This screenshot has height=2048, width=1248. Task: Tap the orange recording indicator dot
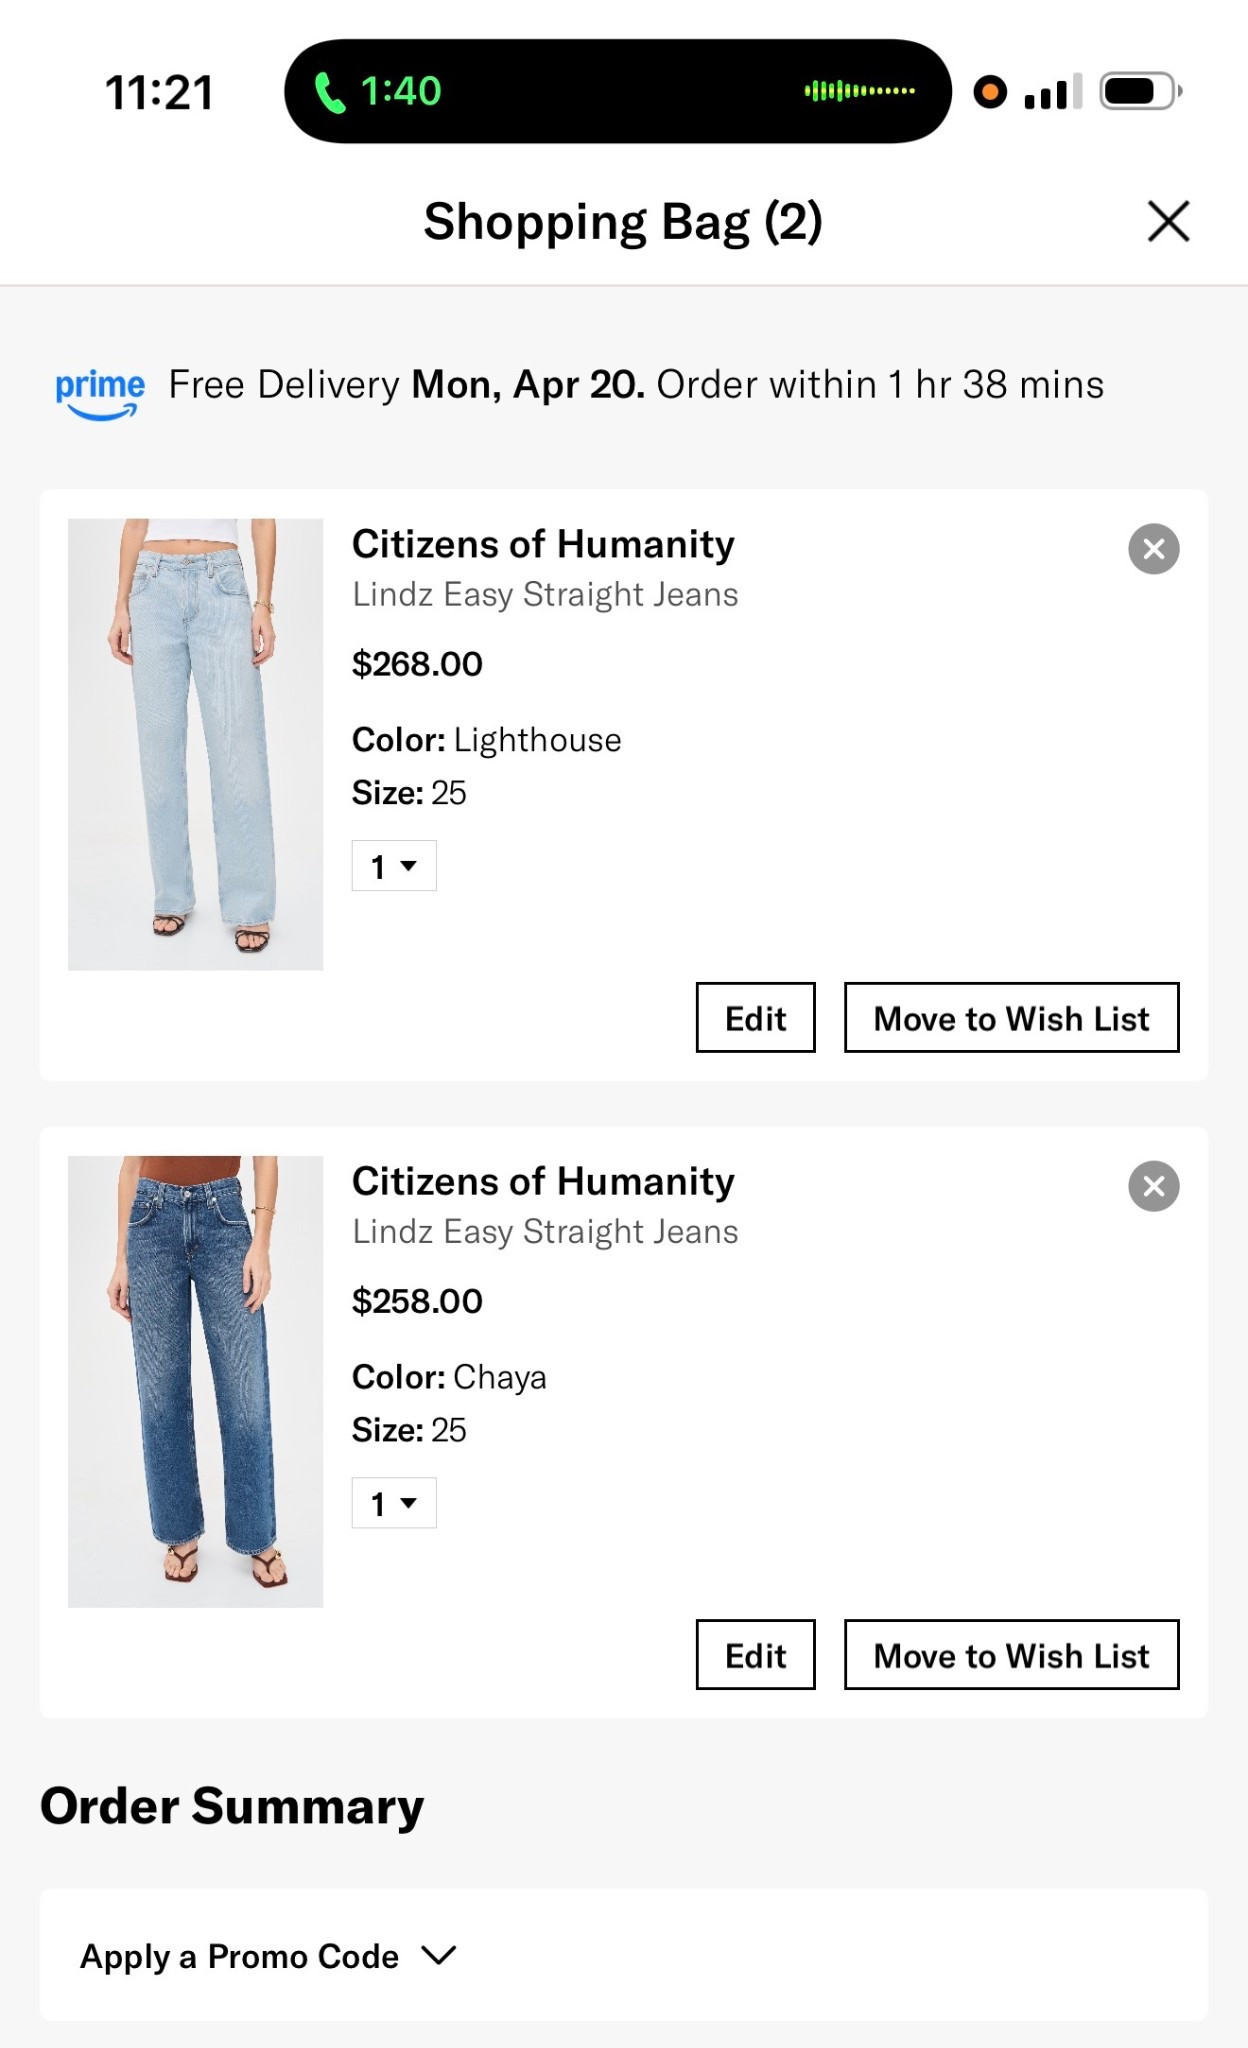pyautogui.click(x=991, y=92)
